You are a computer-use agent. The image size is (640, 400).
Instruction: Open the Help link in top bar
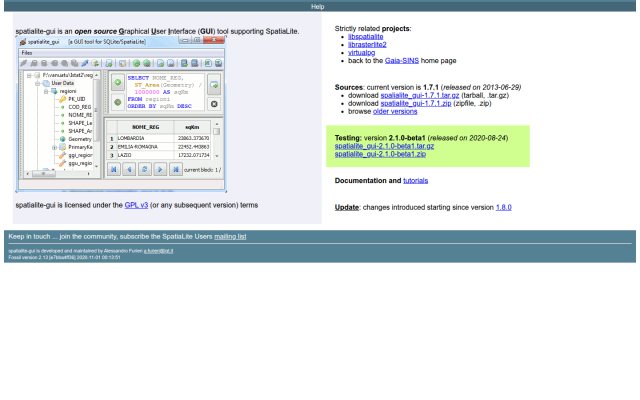point(317,7)
